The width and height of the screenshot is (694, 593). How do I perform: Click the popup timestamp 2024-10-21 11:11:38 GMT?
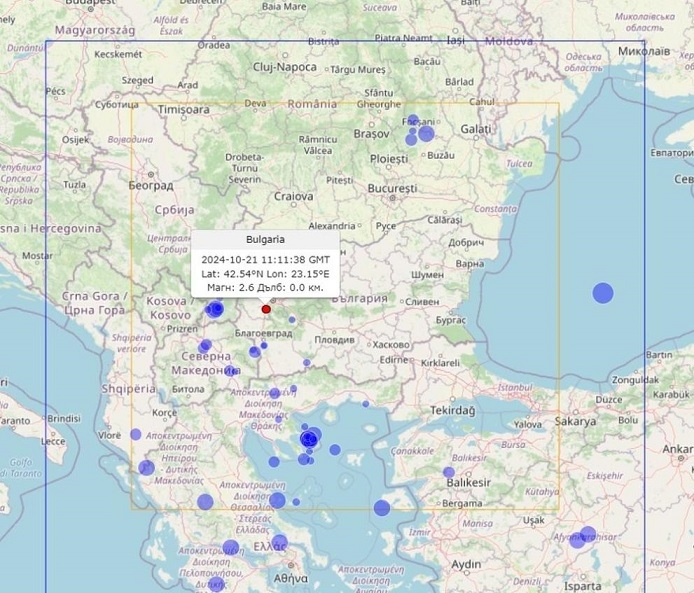[265, 258]
